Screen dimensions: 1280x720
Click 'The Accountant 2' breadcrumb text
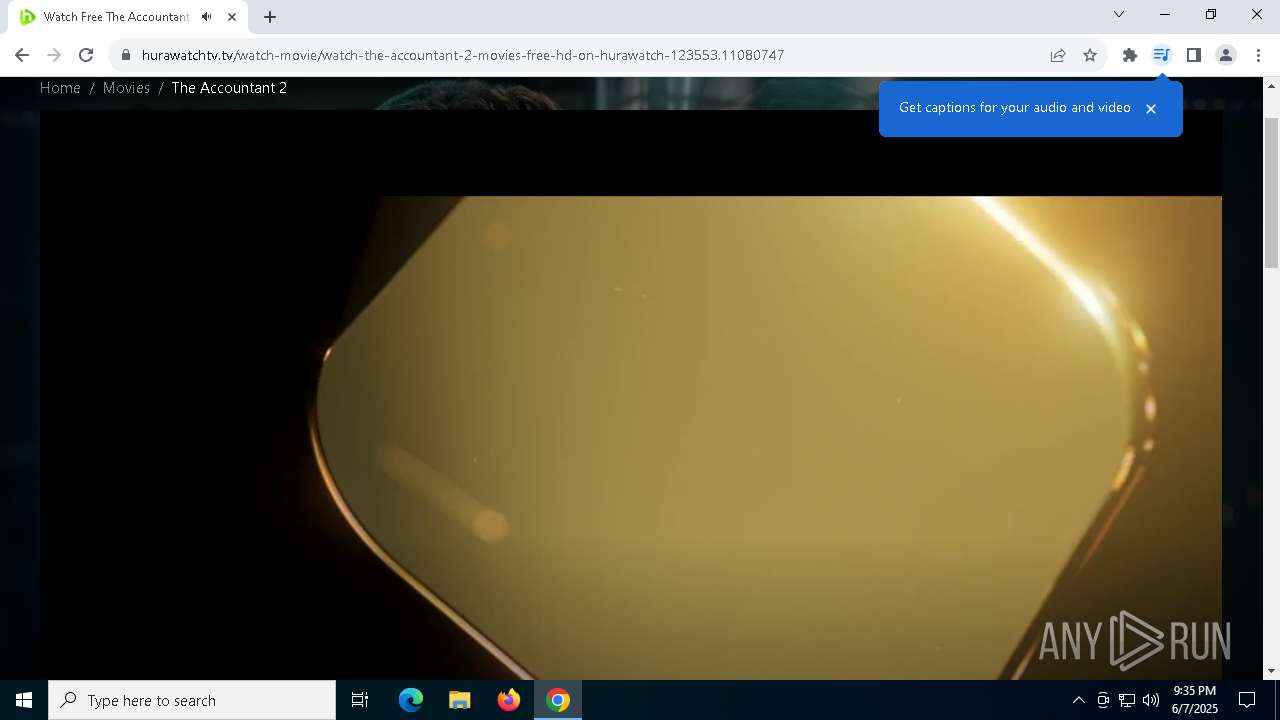click(229, 88)
